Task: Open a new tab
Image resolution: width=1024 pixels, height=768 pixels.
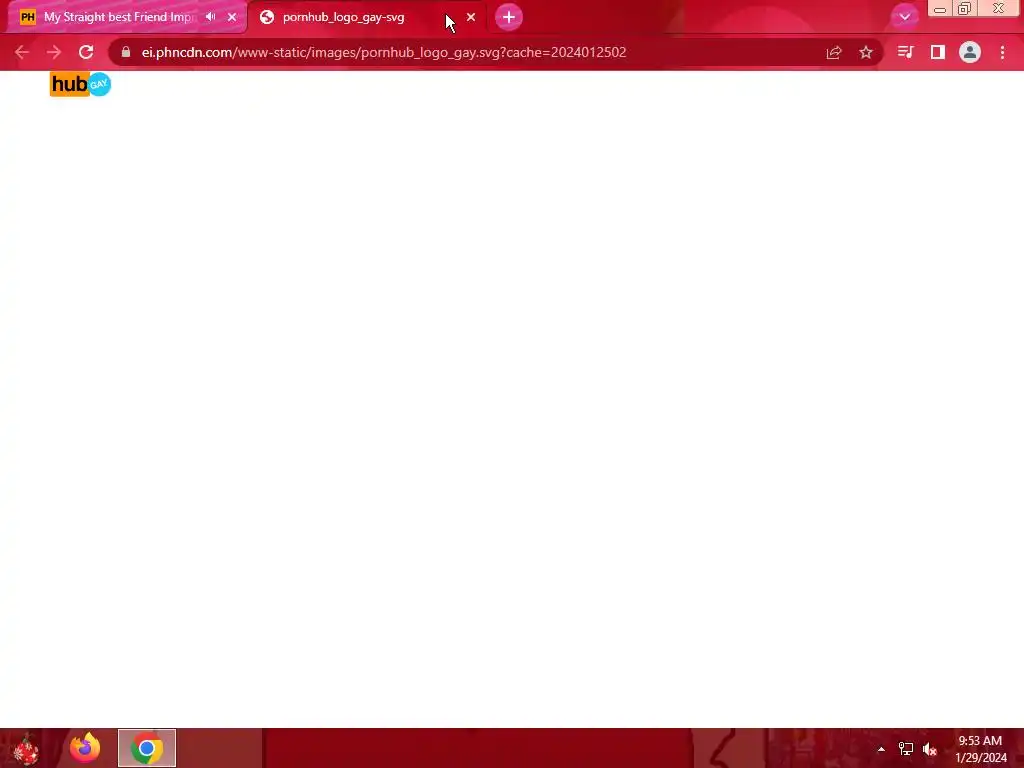Action: pos(509,17)
